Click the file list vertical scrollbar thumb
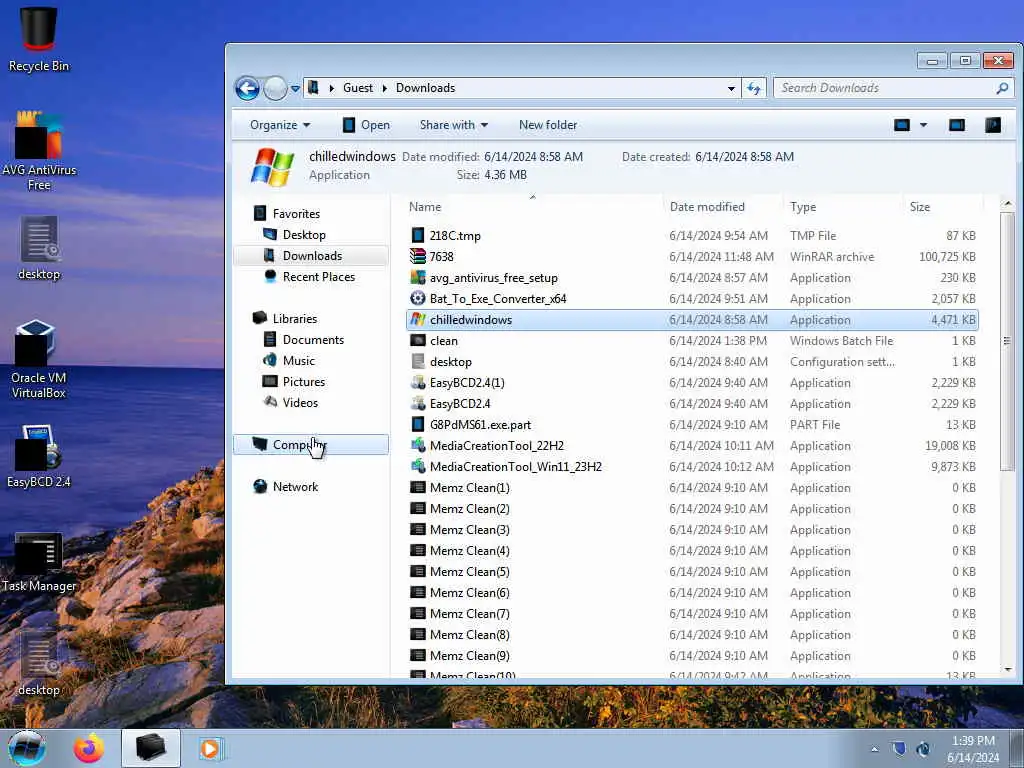Viewport: 1024px width, 768px height. [x=1007, y=340]
